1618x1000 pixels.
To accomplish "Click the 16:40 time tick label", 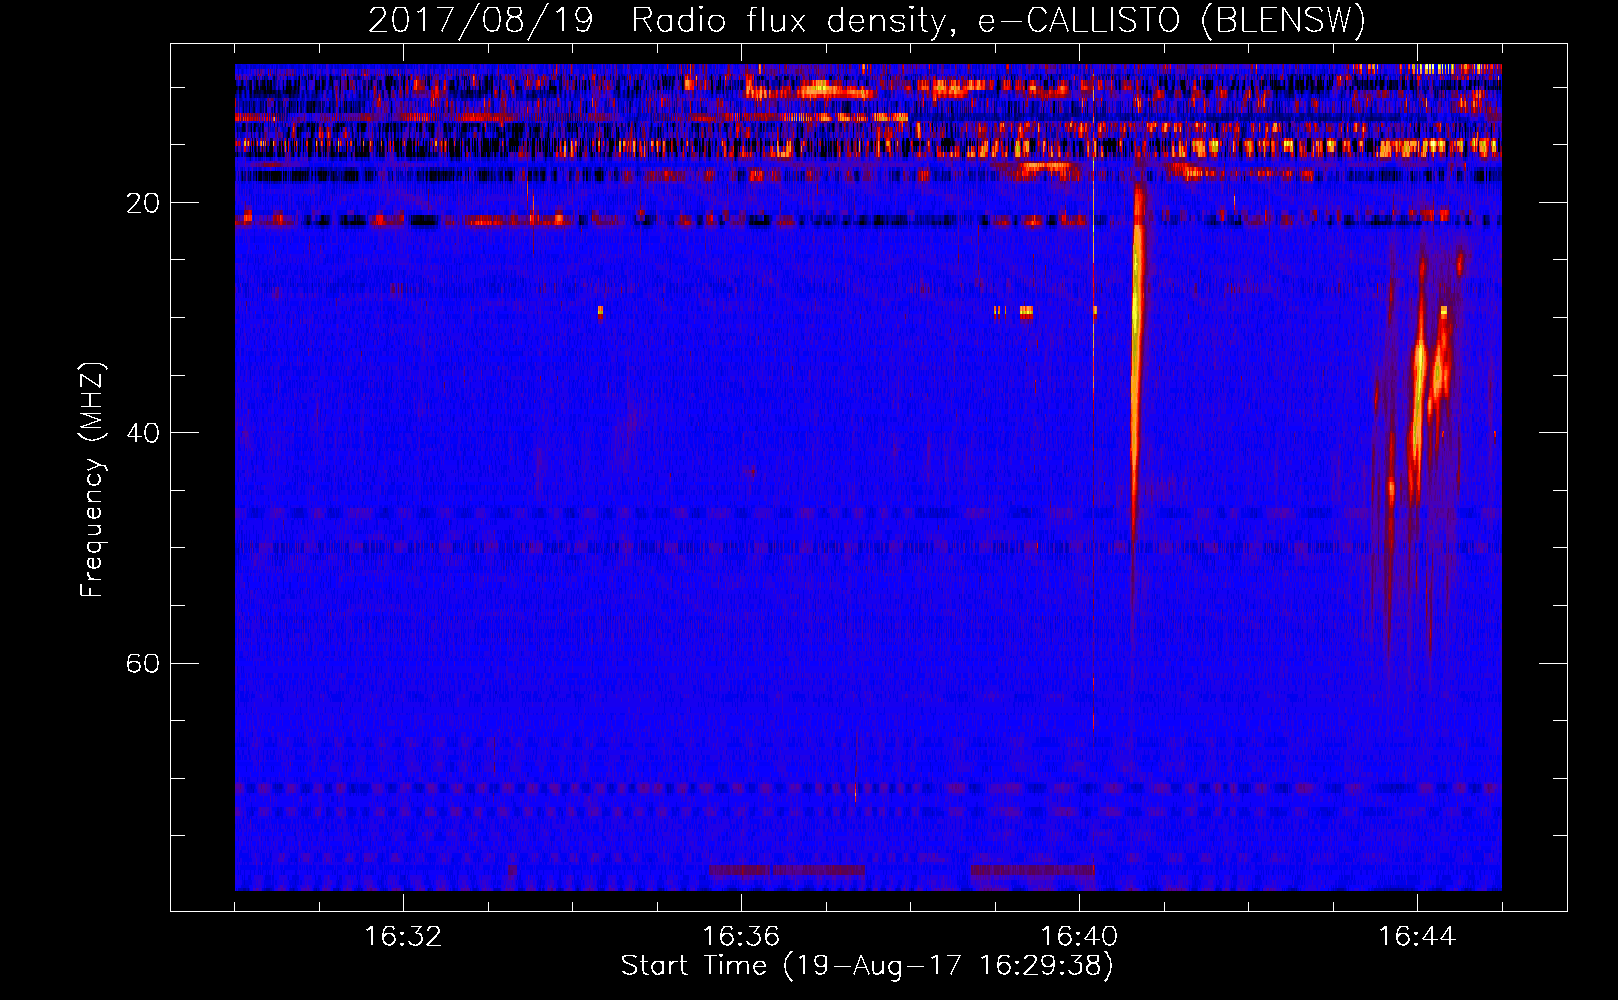I will coord(1079,937).
